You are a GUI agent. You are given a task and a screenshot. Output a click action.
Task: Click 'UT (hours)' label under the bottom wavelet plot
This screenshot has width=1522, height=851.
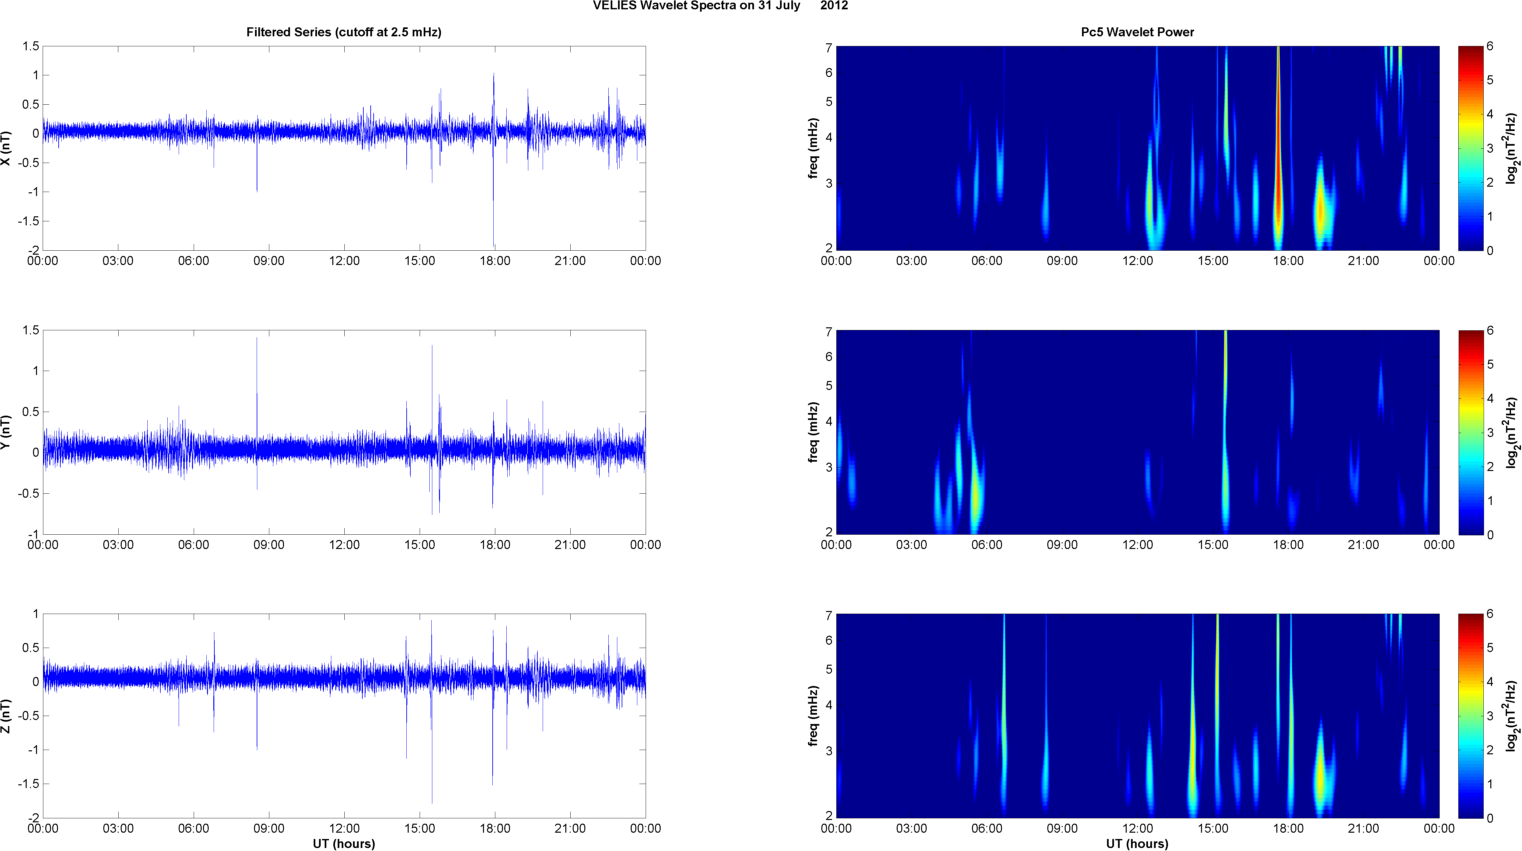[1137, 844]
